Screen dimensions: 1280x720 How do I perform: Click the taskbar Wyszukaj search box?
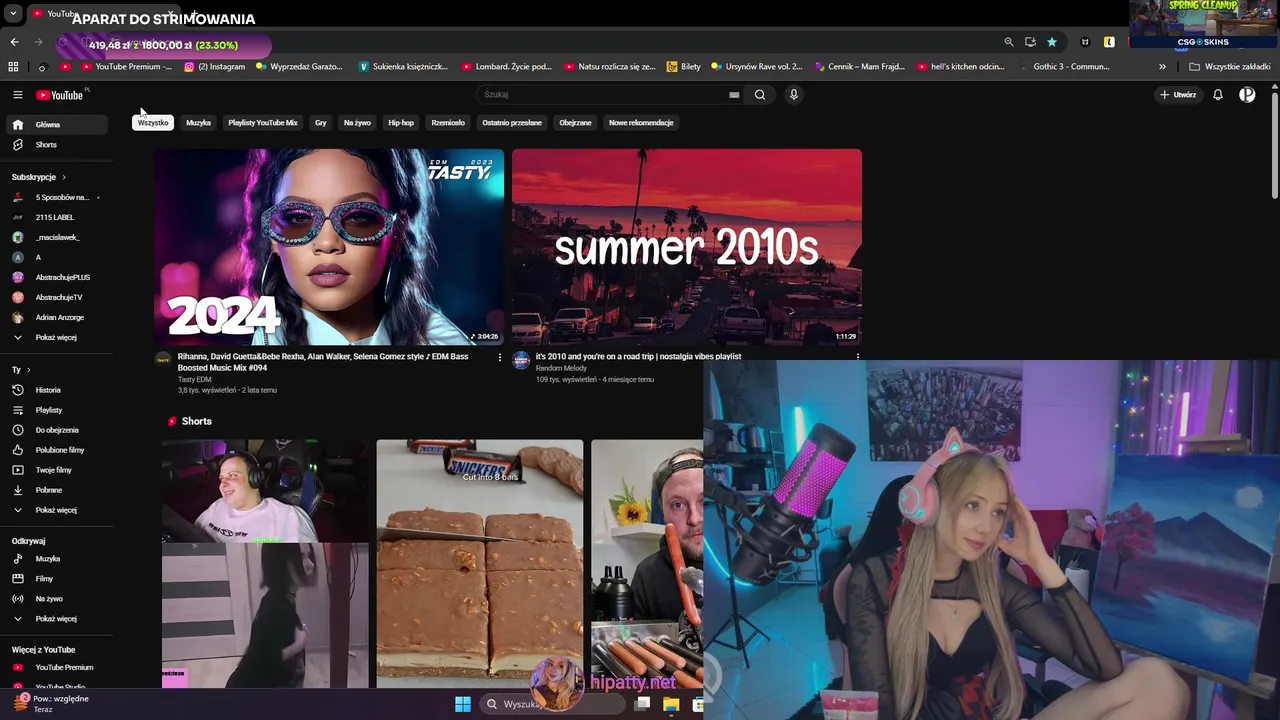[551, 704]
